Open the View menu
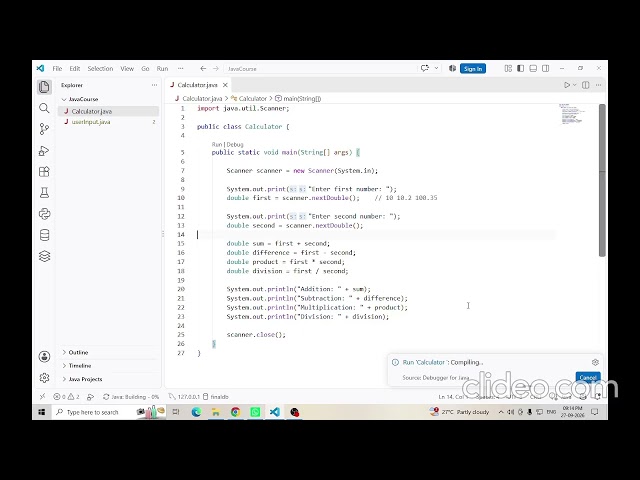Image resolution: width=640 pixels, height=480 pixels. tap(127, 69)
